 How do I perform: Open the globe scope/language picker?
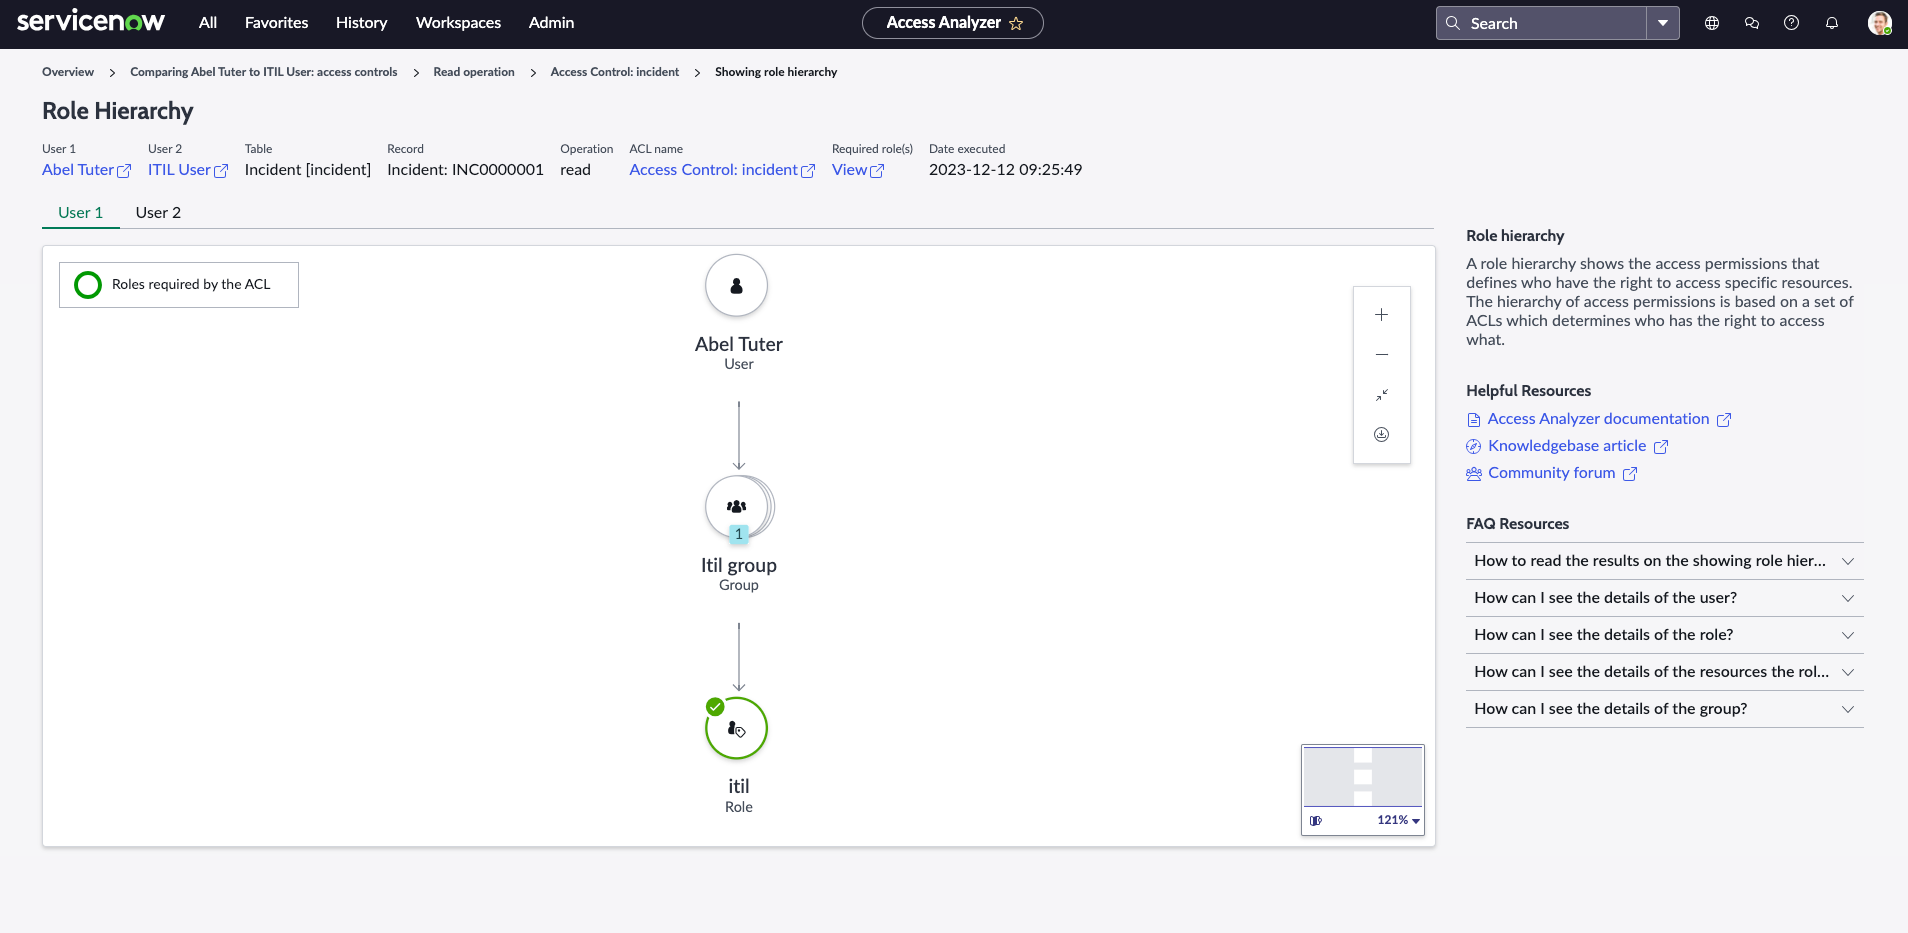(1712, 23)
